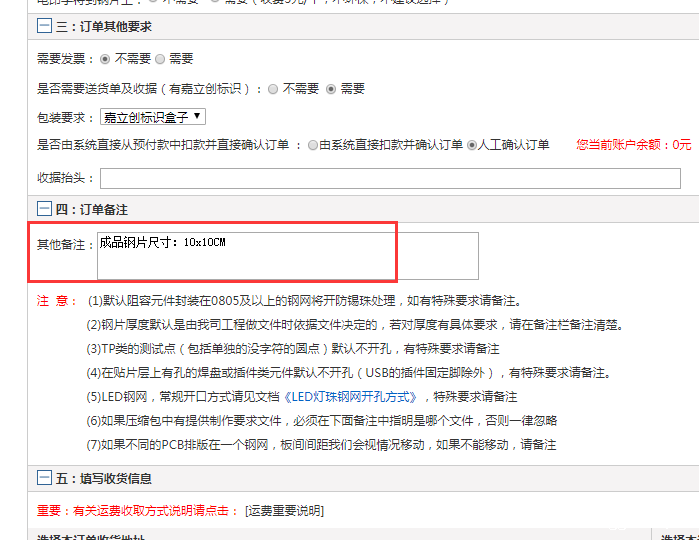The height and width of the screenshot is (540, 699).
Task: Collapse section 五 填写收货信息 minus icon
Action: pyautogui.click(x=45, y=478)
